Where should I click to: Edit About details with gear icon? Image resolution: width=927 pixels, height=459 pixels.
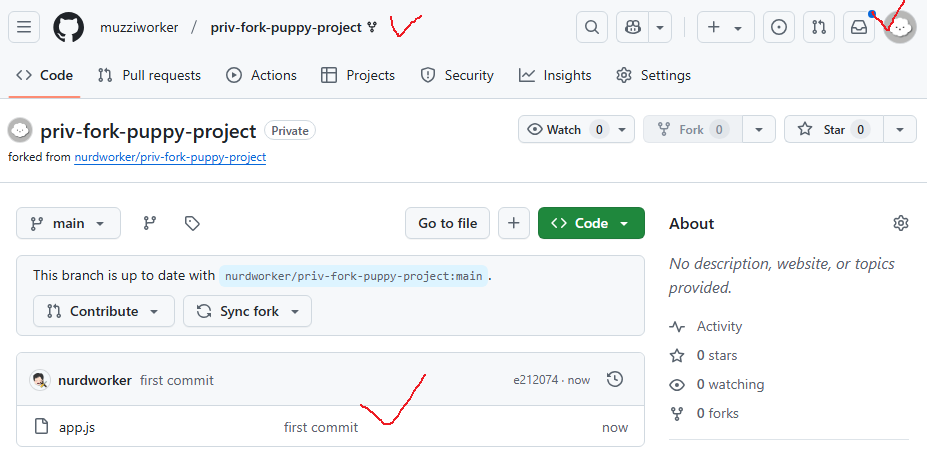click(900, 223)
